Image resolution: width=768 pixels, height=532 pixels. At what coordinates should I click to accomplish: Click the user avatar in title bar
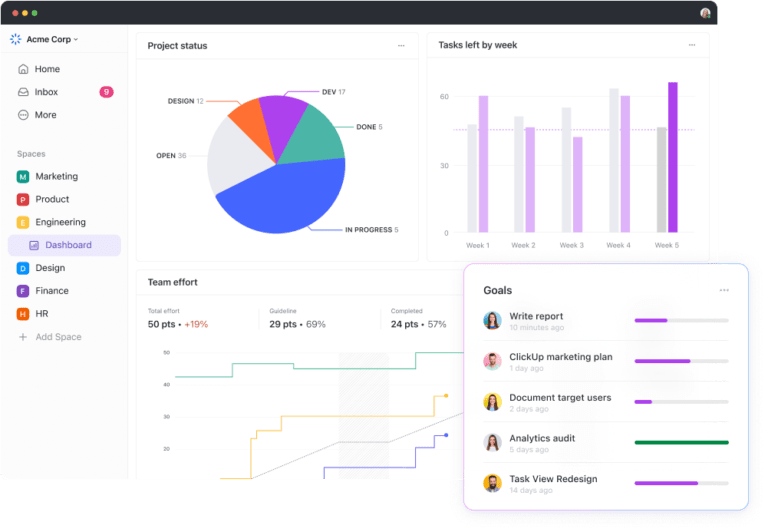705,13
